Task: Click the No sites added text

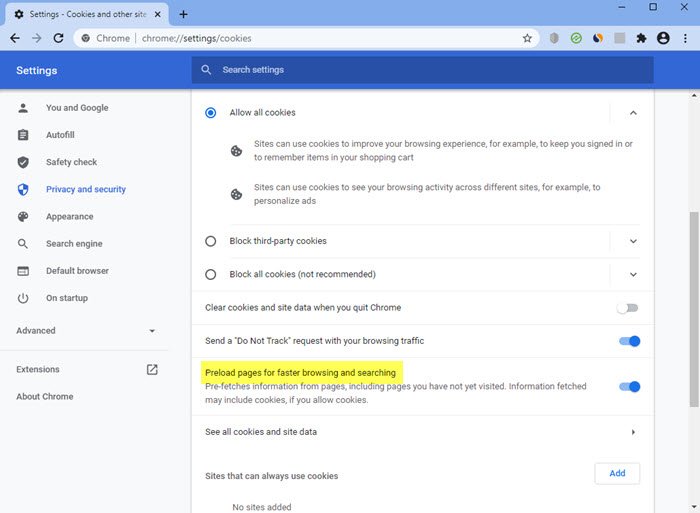Action: point(262,507)
